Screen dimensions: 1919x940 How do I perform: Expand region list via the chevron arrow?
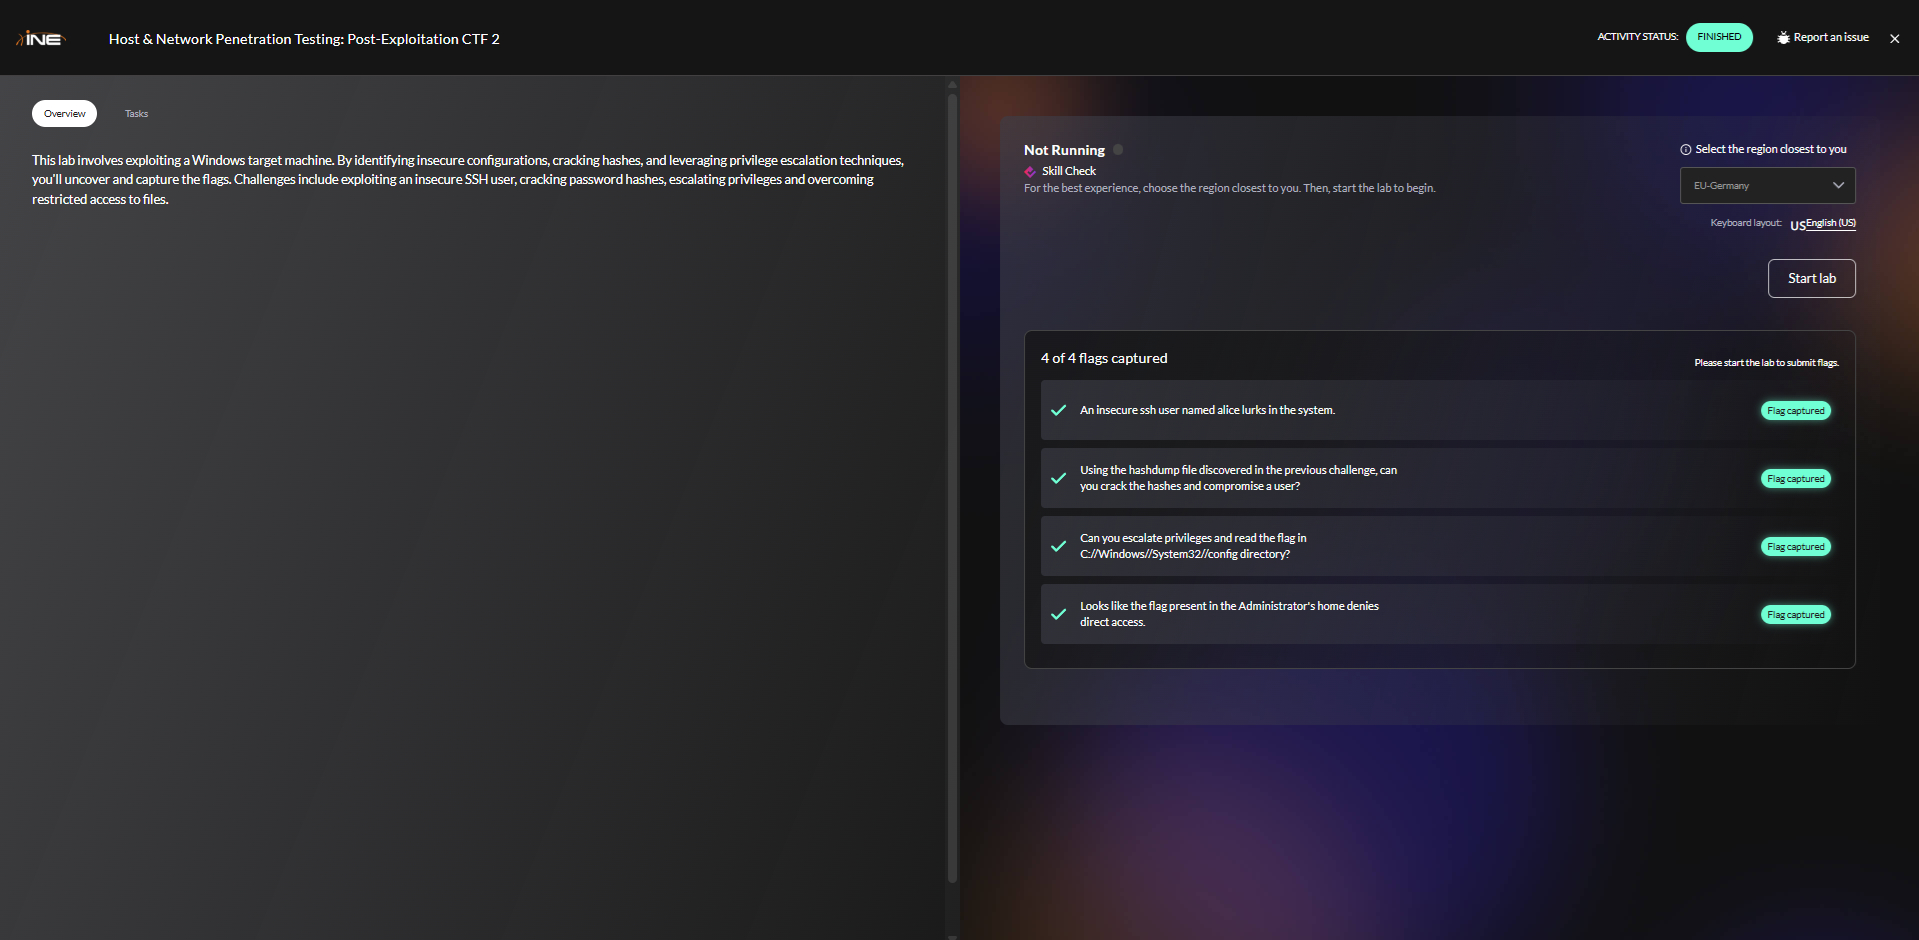point(1838,186)
